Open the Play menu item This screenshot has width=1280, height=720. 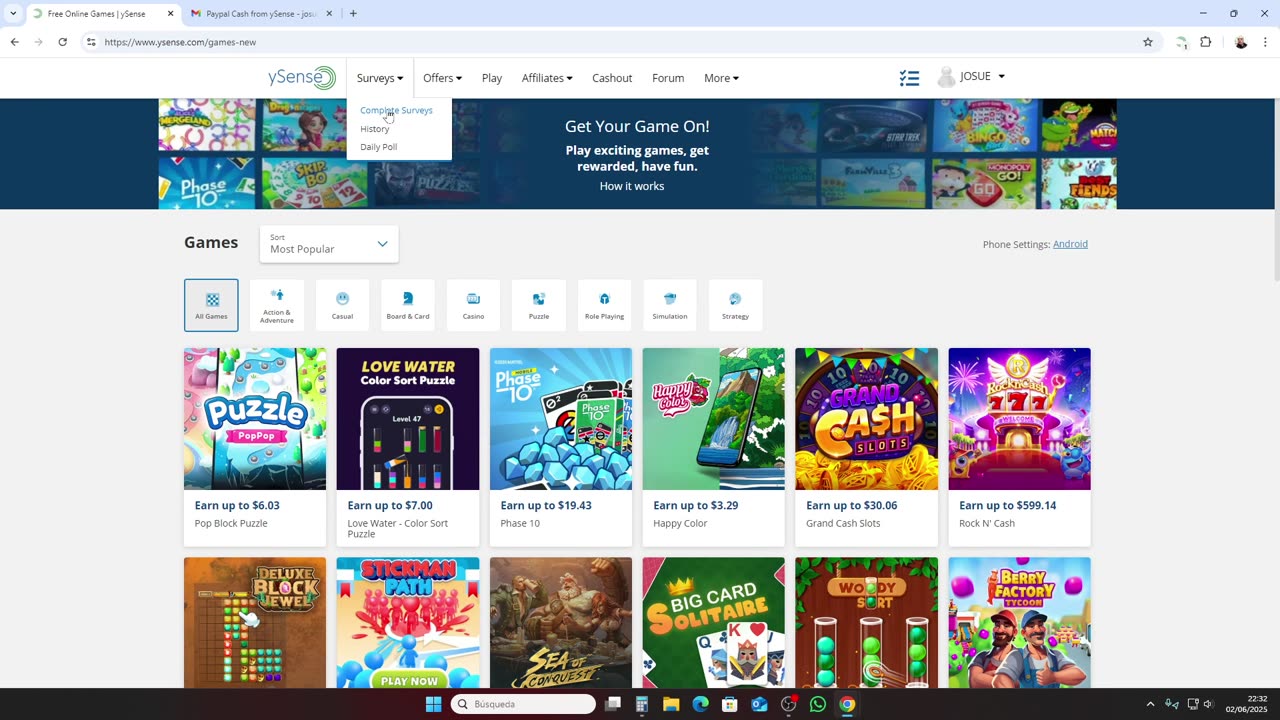pos(492,78)
